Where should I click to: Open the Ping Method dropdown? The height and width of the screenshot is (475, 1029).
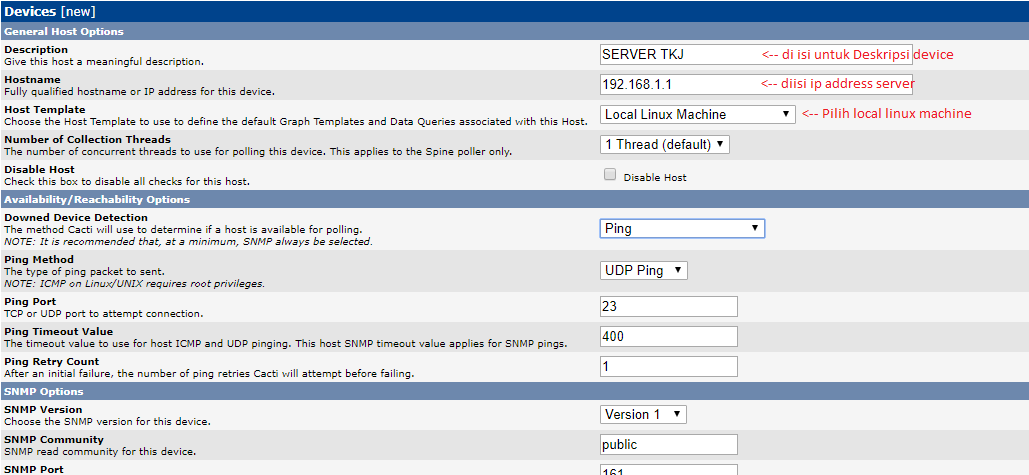pos(643,270)
